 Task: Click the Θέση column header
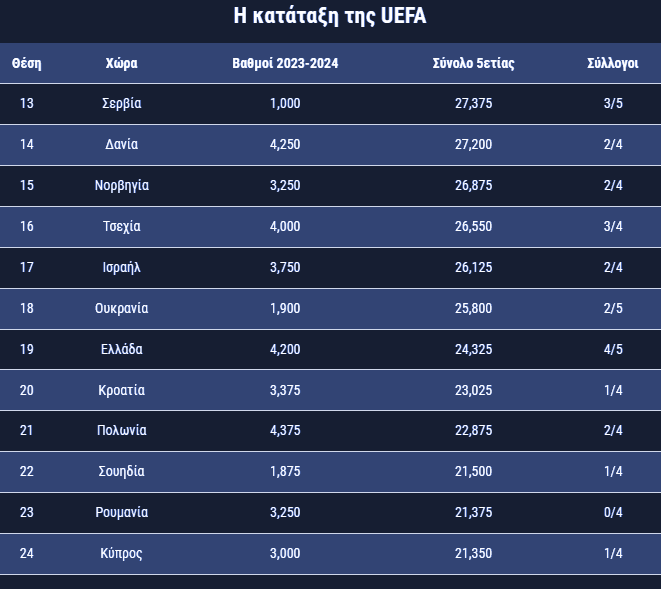click(x=27, y=63)
